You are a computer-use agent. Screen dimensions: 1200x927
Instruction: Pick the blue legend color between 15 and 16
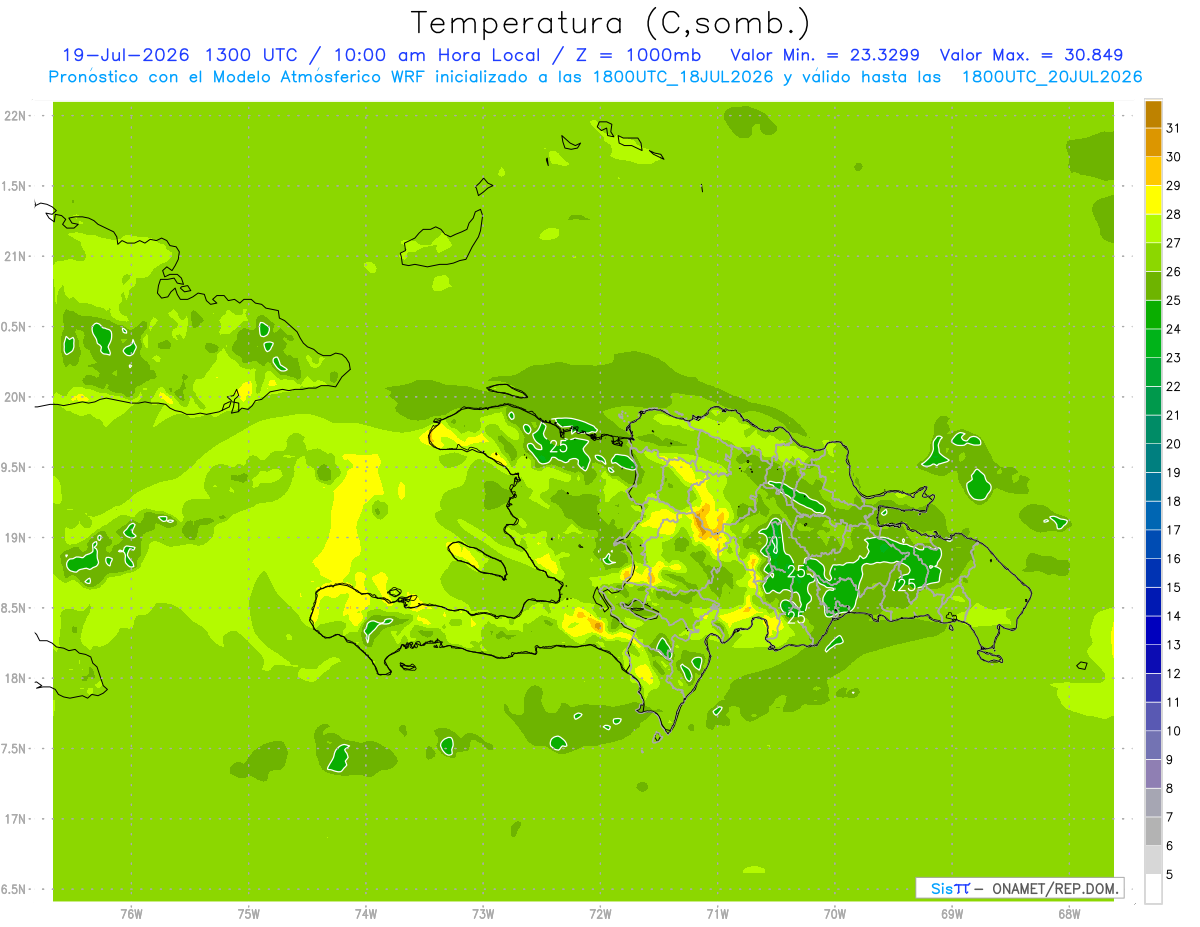click(1153, 573)
